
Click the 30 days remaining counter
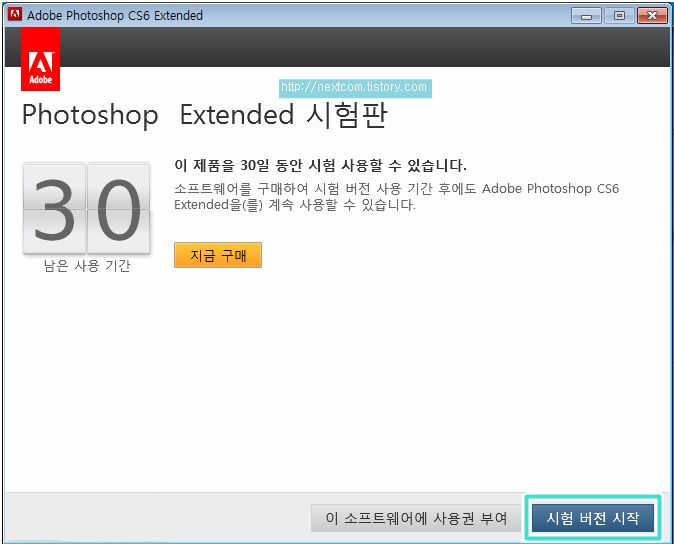[86, 208]
